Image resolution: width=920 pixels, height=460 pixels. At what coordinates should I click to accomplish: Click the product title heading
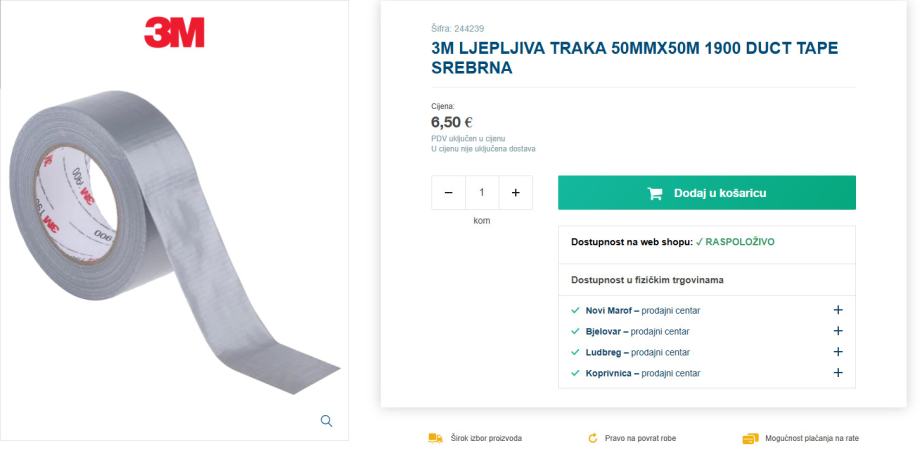click(x=634, y=58)
